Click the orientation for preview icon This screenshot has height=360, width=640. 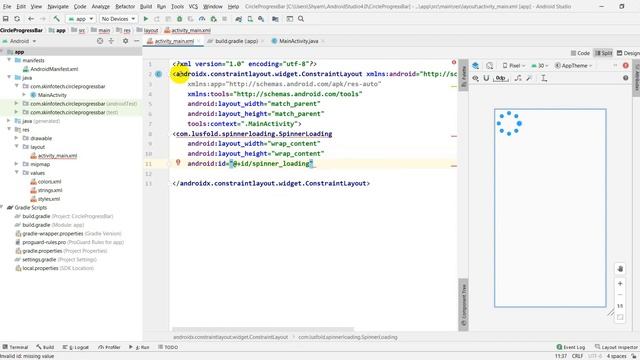coord(490,66)
